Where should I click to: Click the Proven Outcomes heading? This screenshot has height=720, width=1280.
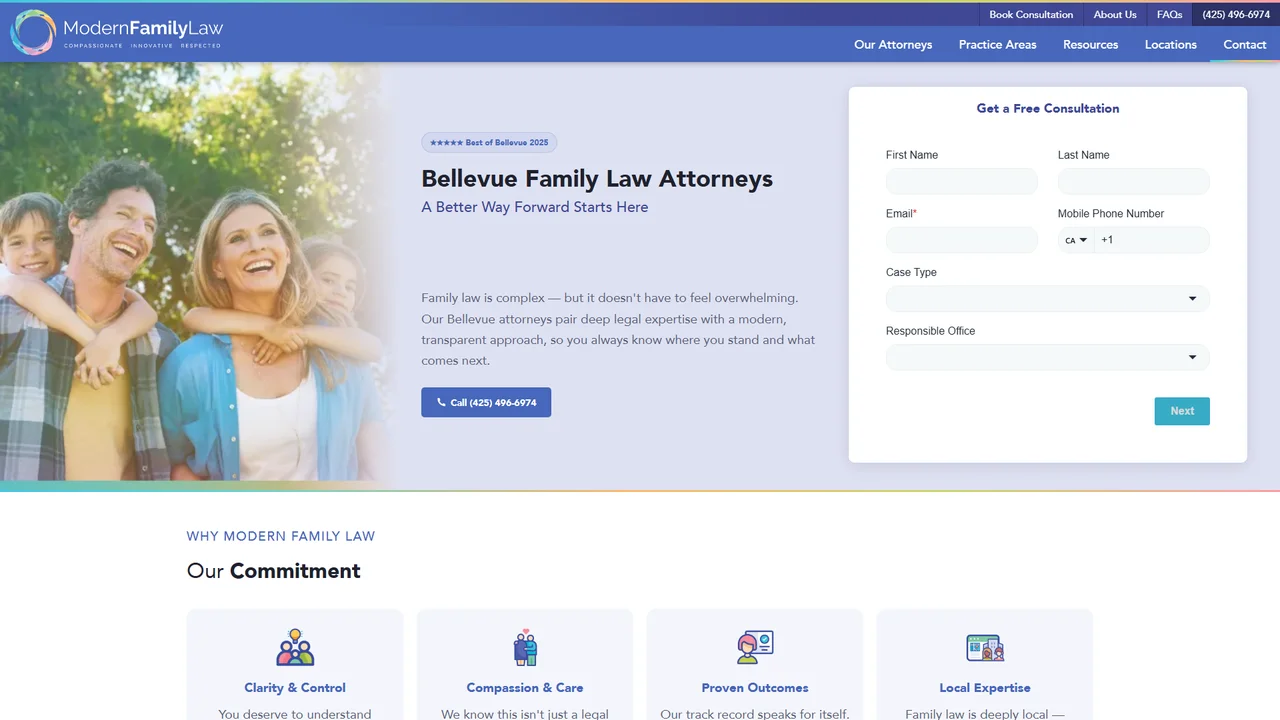pos(755,688)
